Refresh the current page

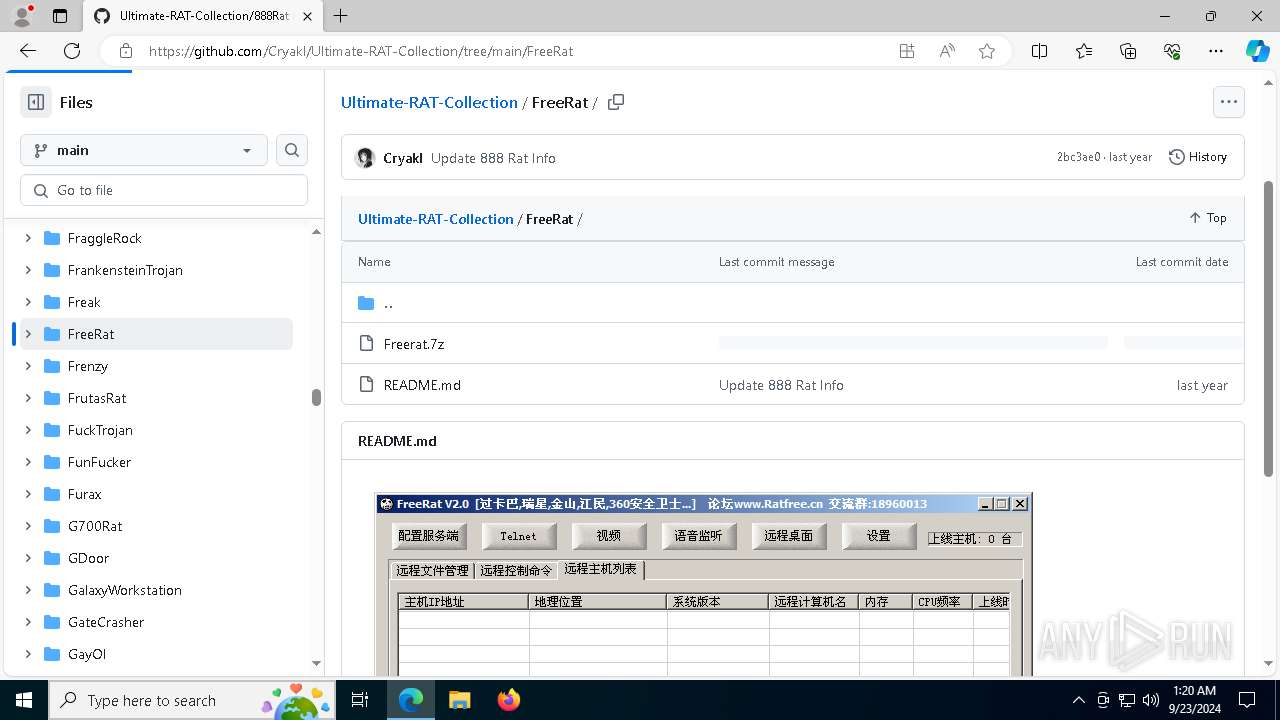(x=72, y=51)
